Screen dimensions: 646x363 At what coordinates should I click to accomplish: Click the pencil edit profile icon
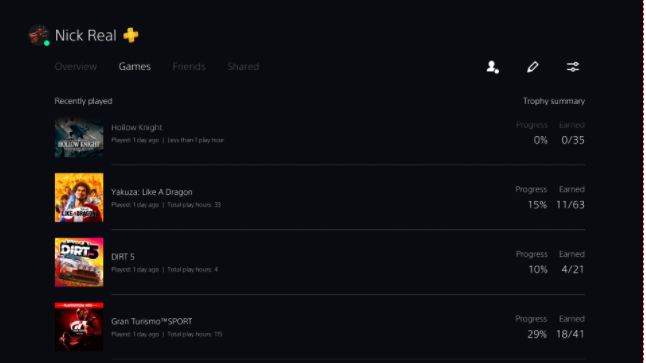coord(533,67)
